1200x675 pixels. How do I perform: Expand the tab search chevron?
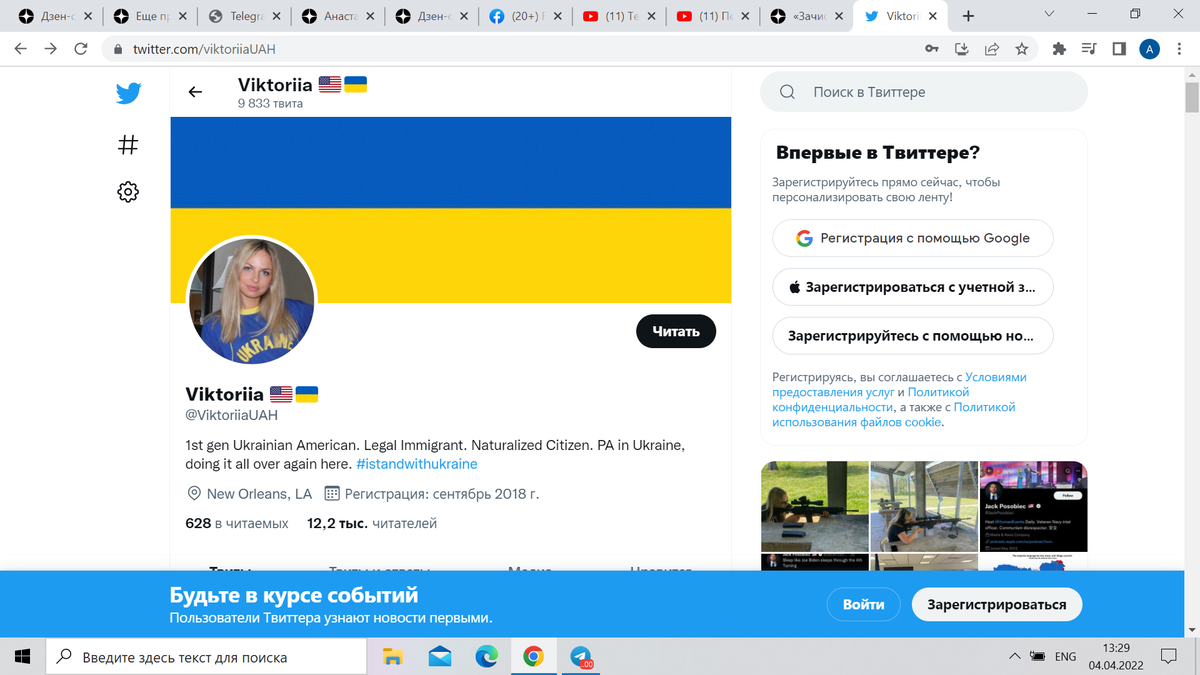click(1049, 14)
